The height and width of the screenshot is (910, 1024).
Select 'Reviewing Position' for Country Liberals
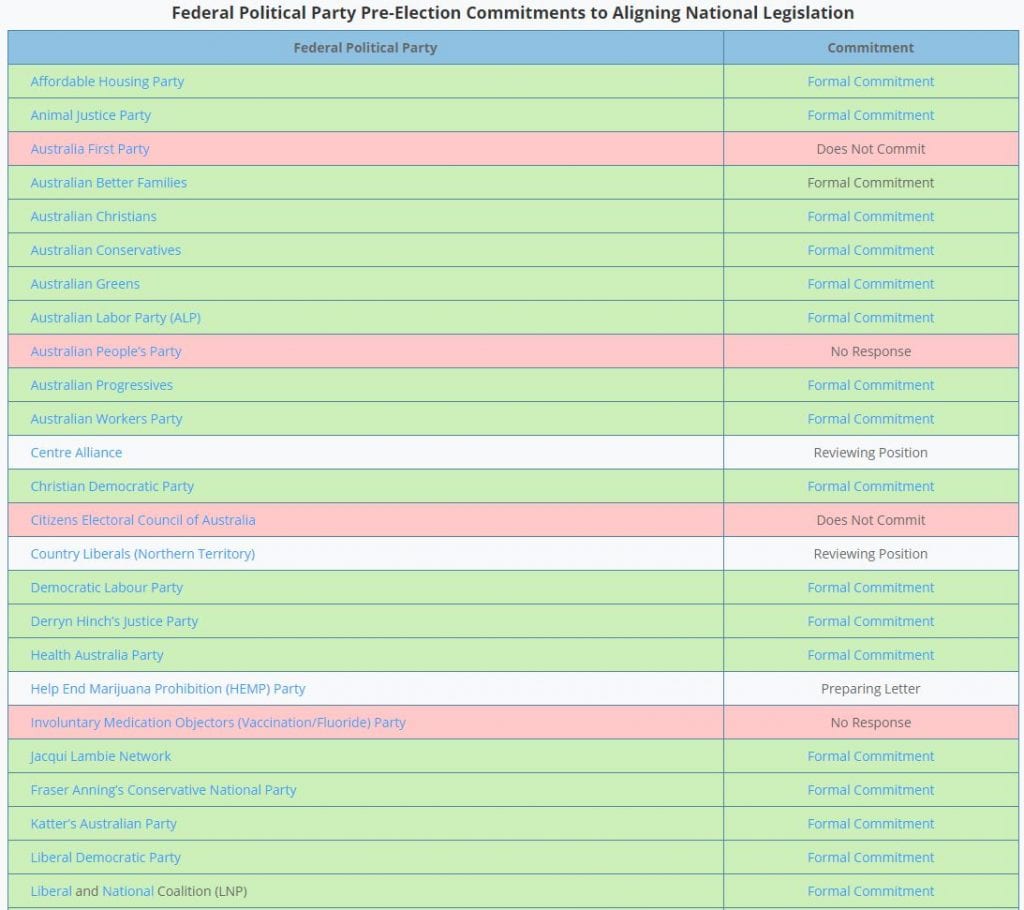(871, 554)
